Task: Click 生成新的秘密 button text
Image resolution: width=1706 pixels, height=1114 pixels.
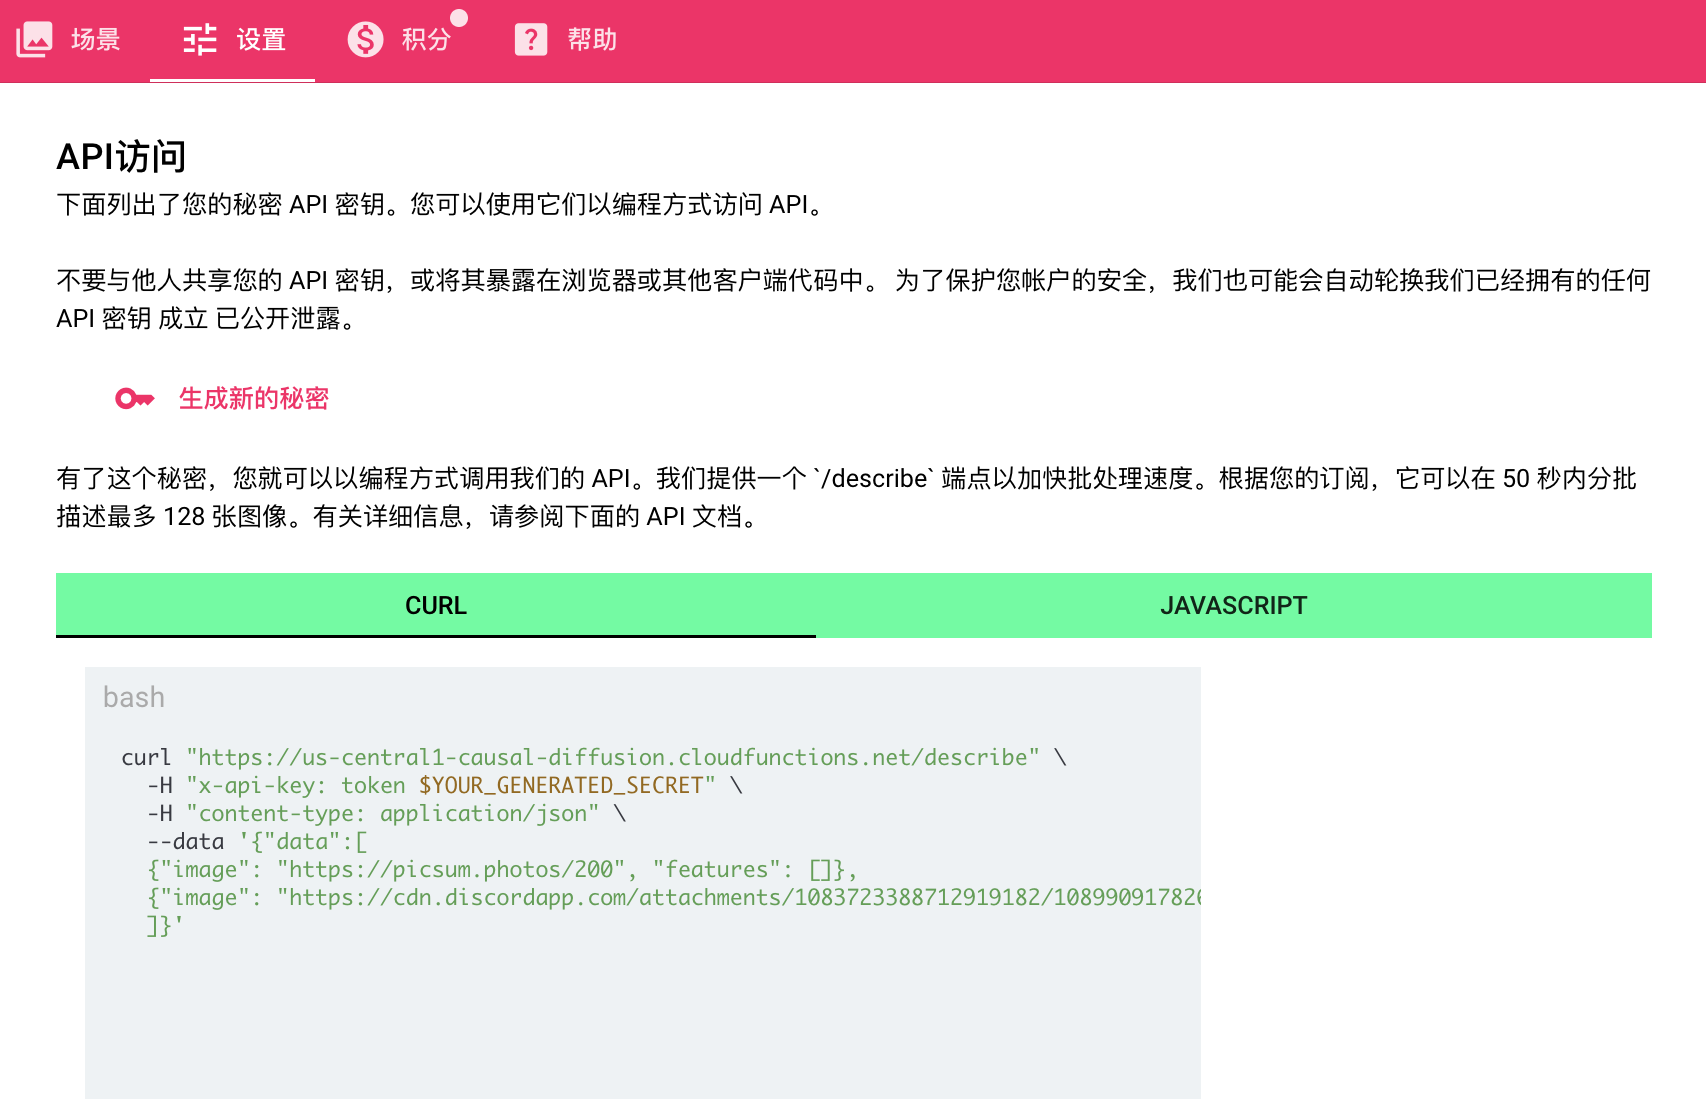Action: (254, 399)
